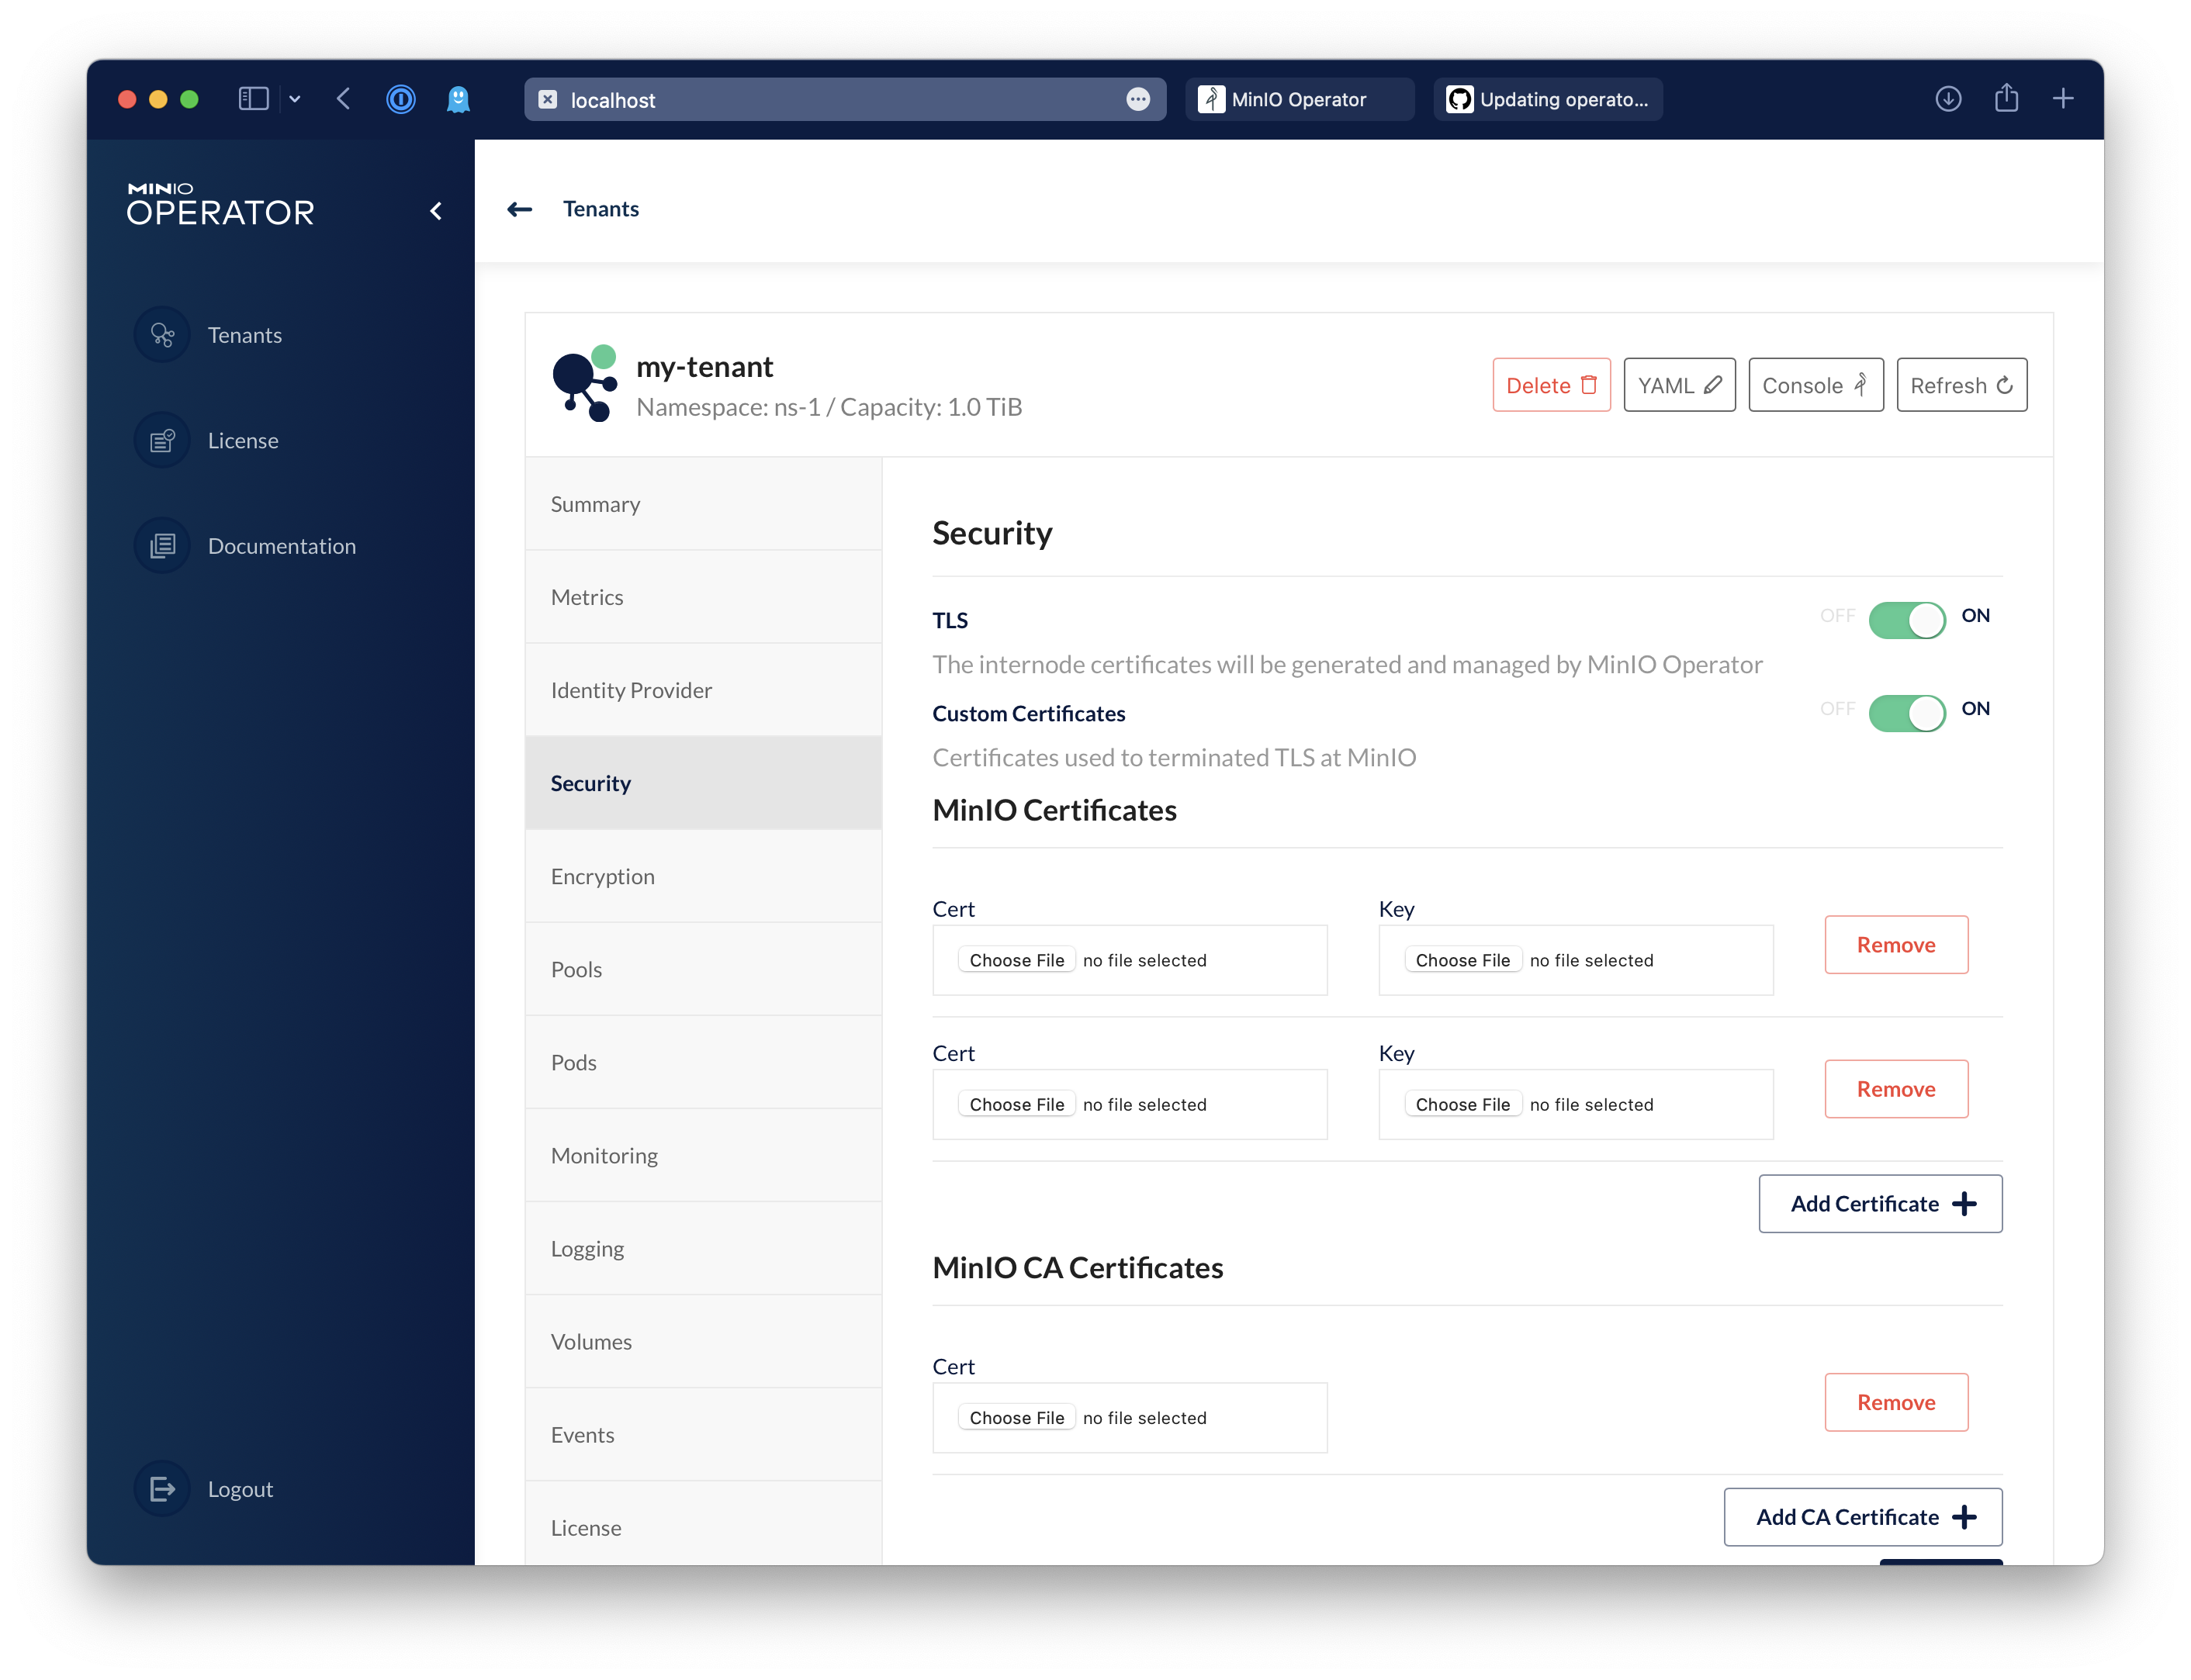
Task: Click the Add Certificate button
Action: pos(1880,1204)
